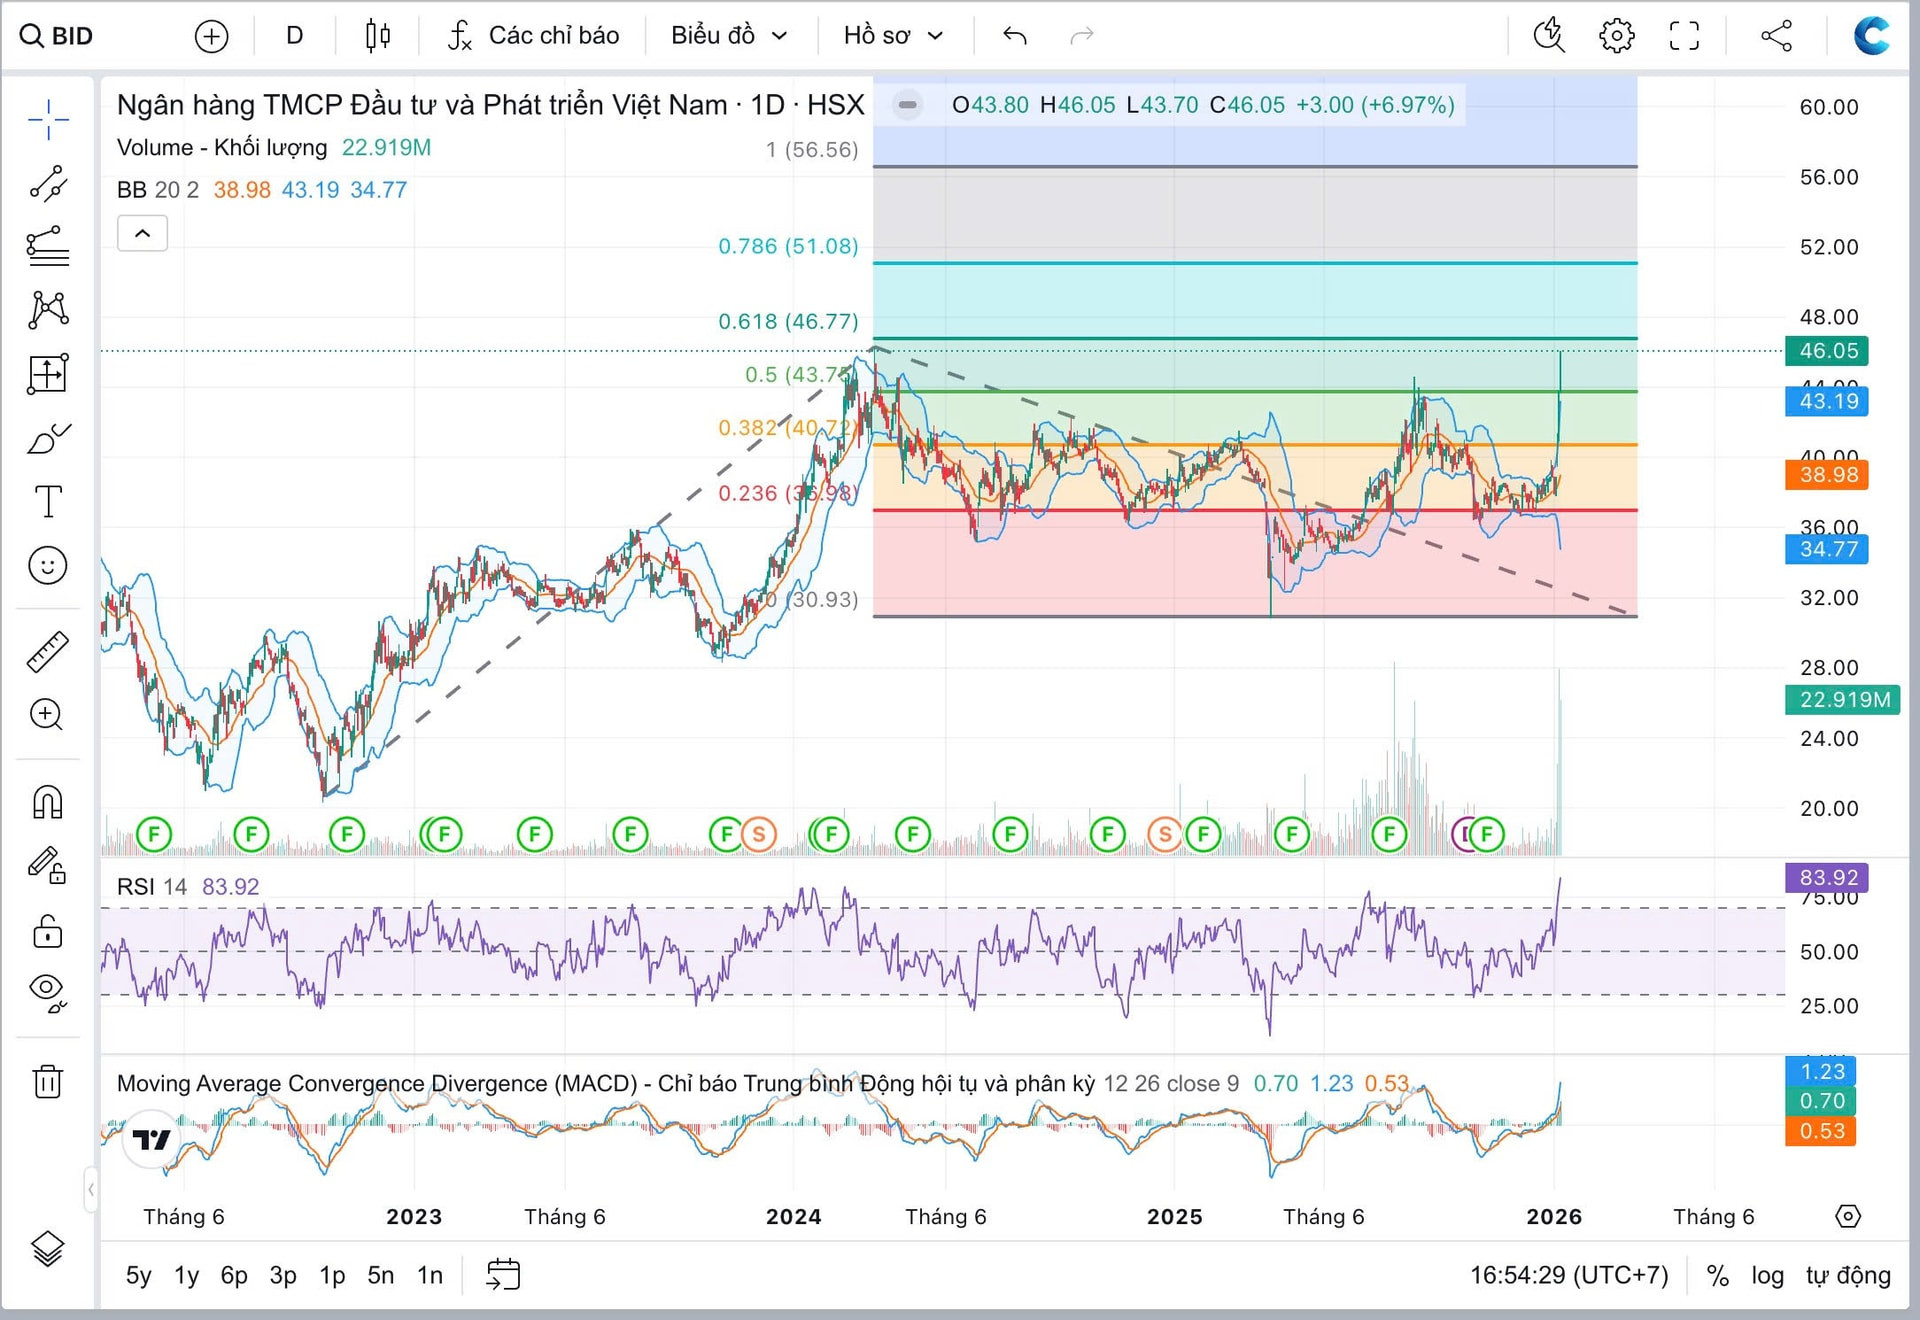1920x1320 pixels.
Task: Open emoji and icons tool
Action: (48, 566)
